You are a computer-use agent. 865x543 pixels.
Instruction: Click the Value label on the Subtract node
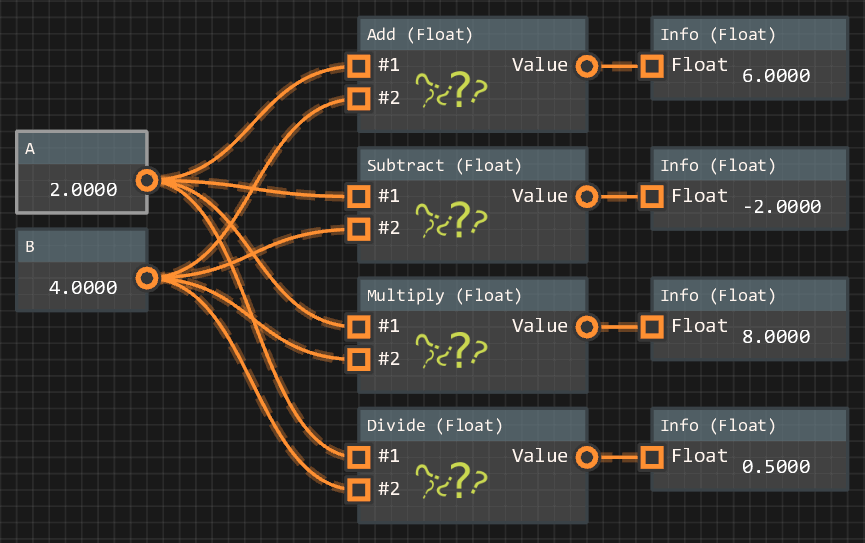coord(540,195)
